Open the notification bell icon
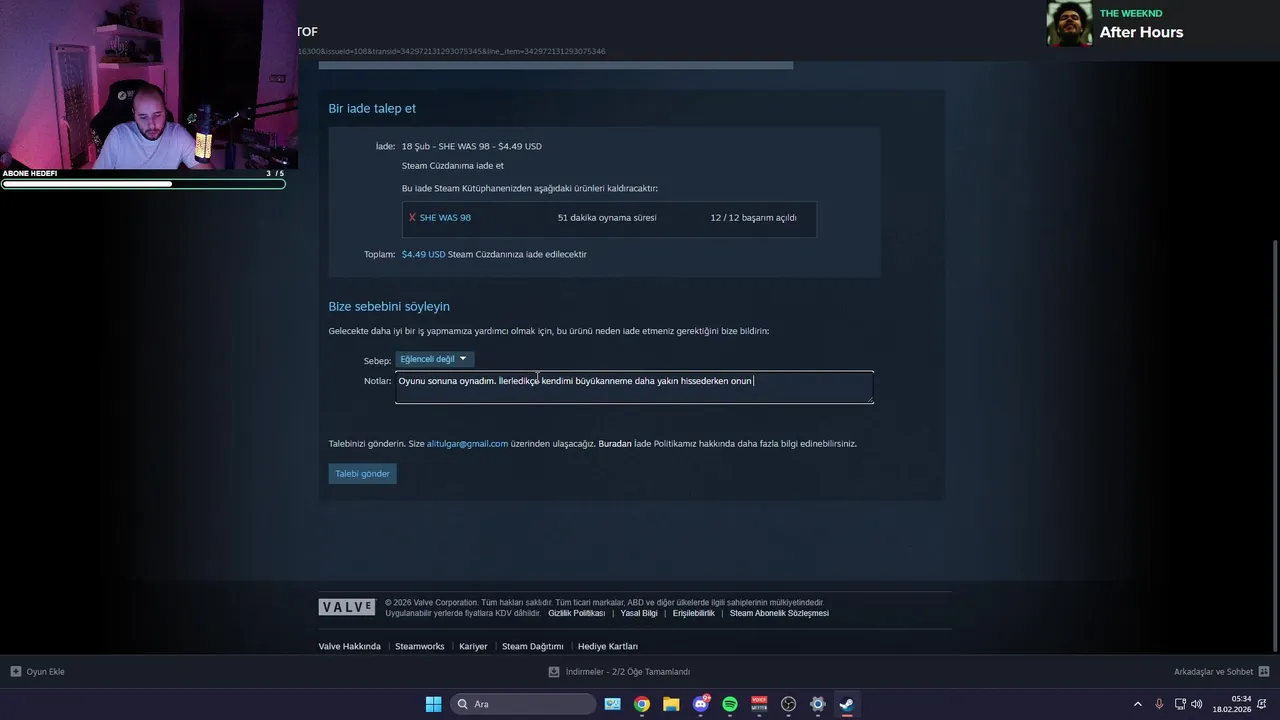 1262,704
